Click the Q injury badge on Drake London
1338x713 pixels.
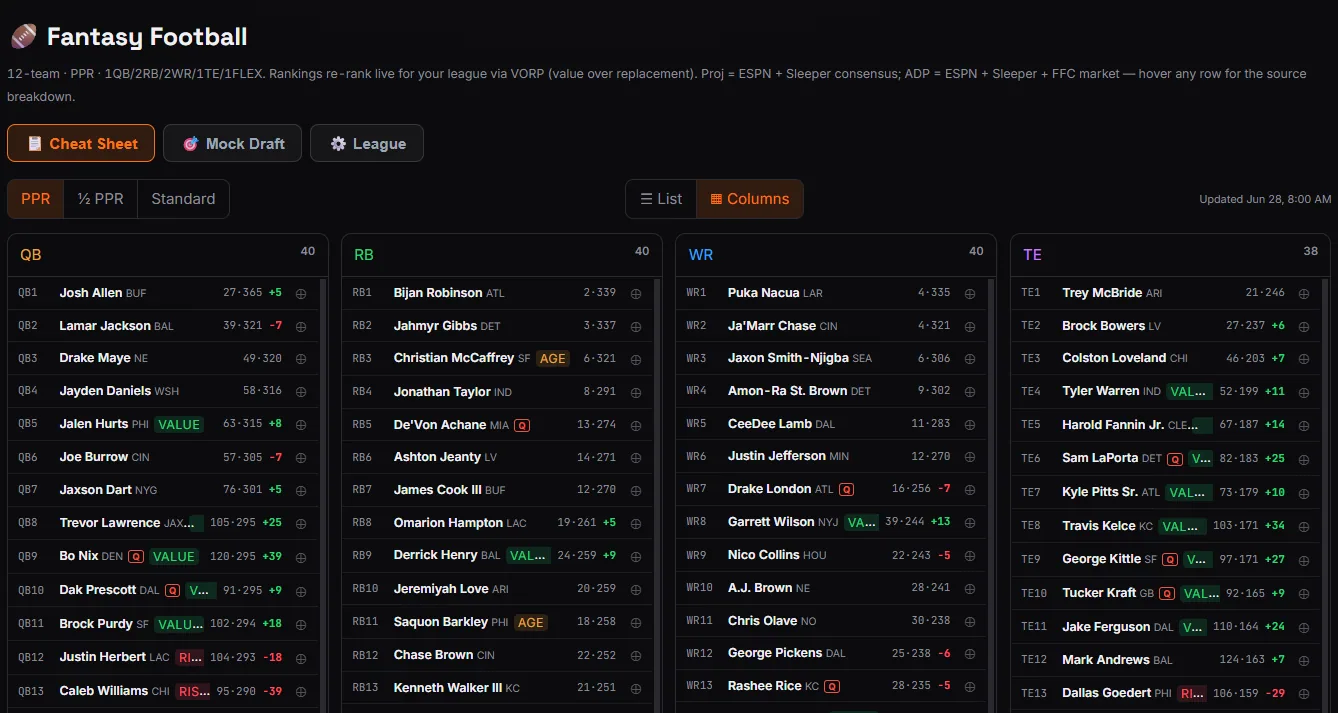847,490
